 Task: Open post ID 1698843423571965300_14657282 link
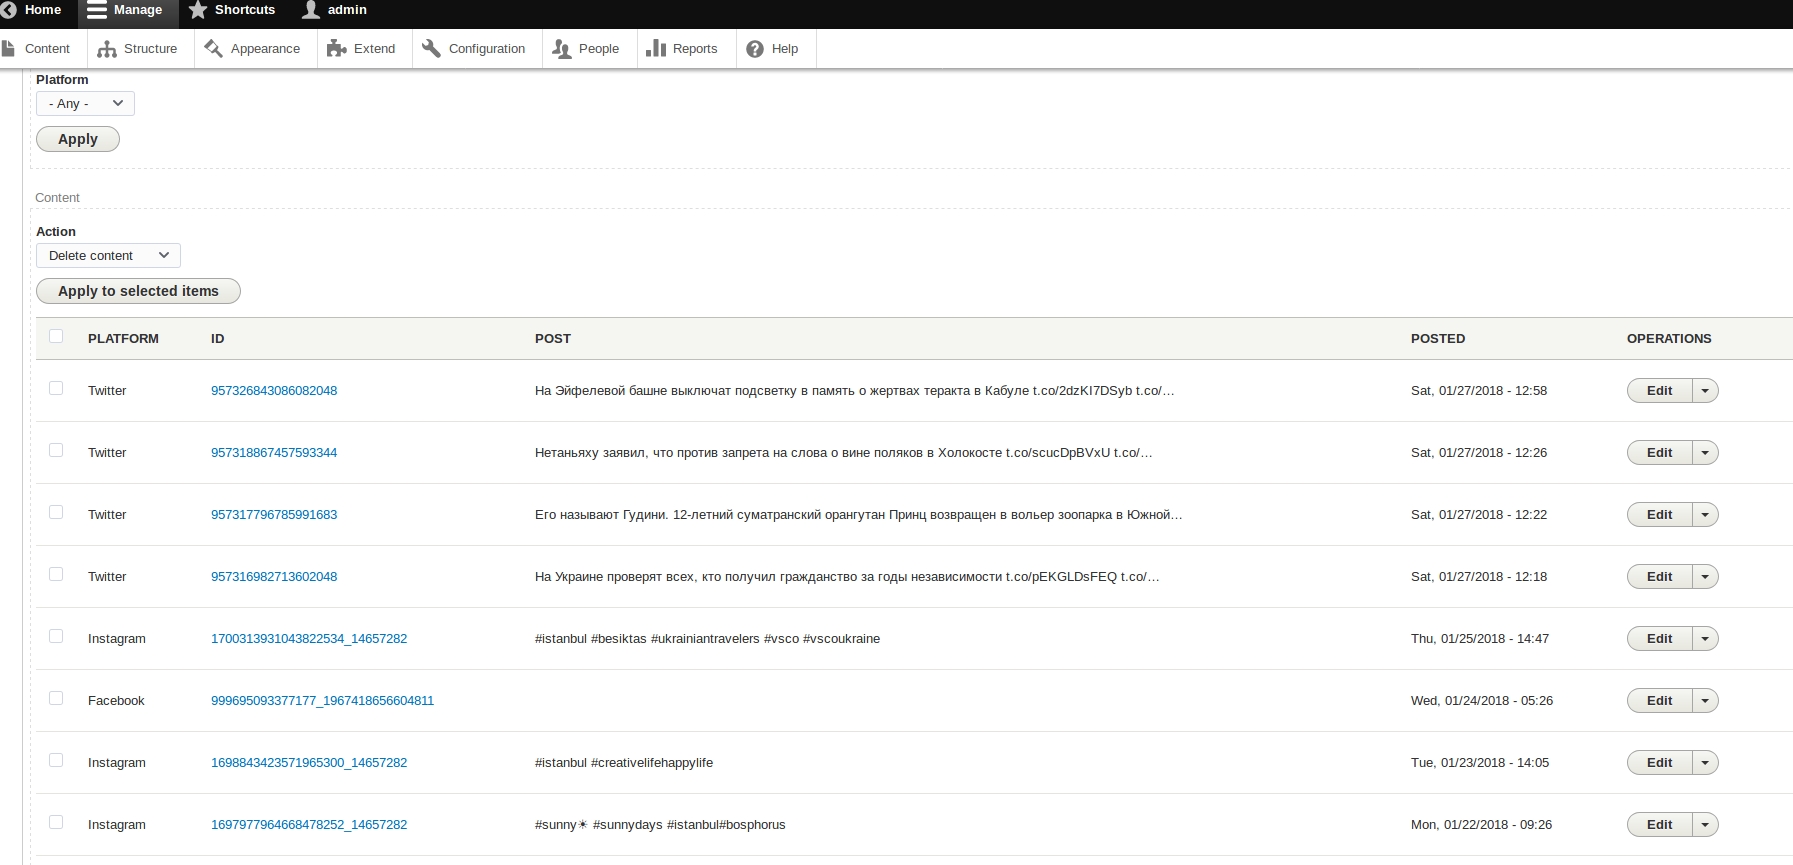pos(309,763)
